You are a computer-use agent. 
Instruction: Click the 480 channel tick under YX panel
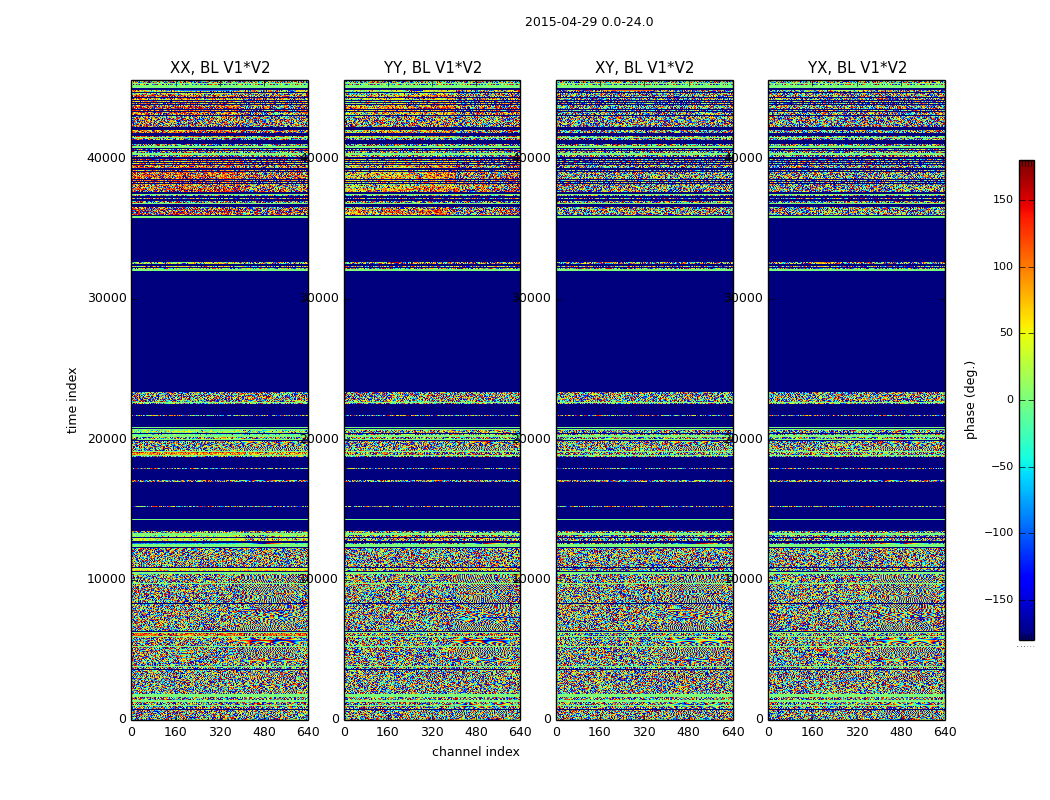[x=901, y=732]
